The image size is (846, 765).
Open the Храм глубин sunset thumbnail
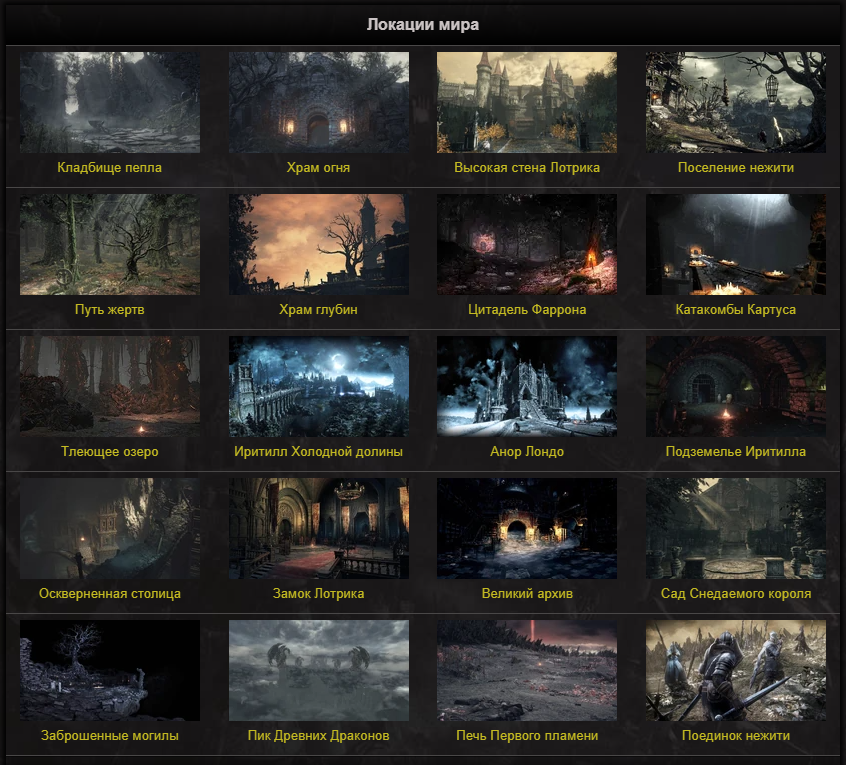pyautogui.click(x=319, y=244)
